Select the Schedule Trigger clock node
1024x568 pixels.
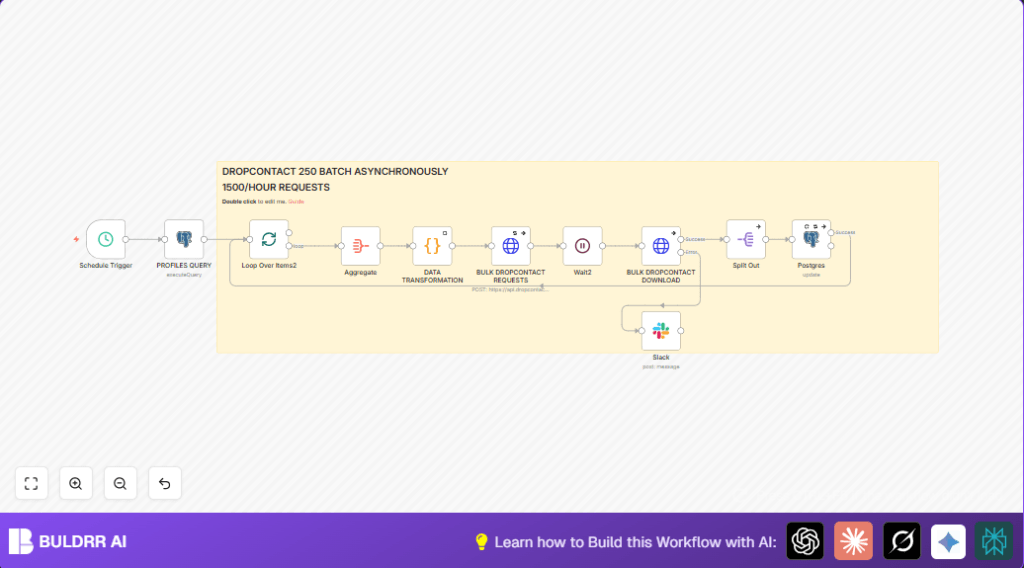click(106, 239)
